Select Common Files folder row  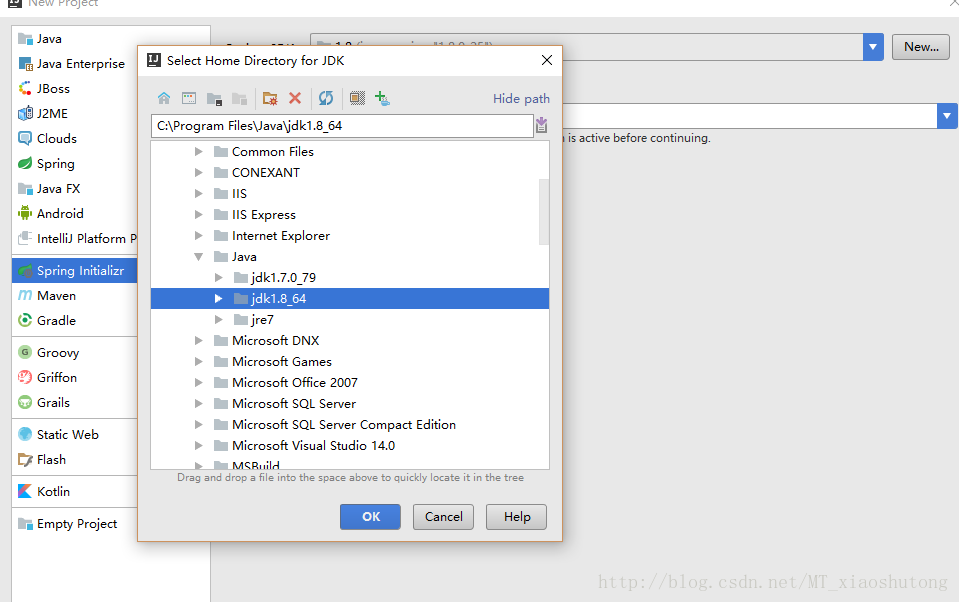[x=350, y=152]
